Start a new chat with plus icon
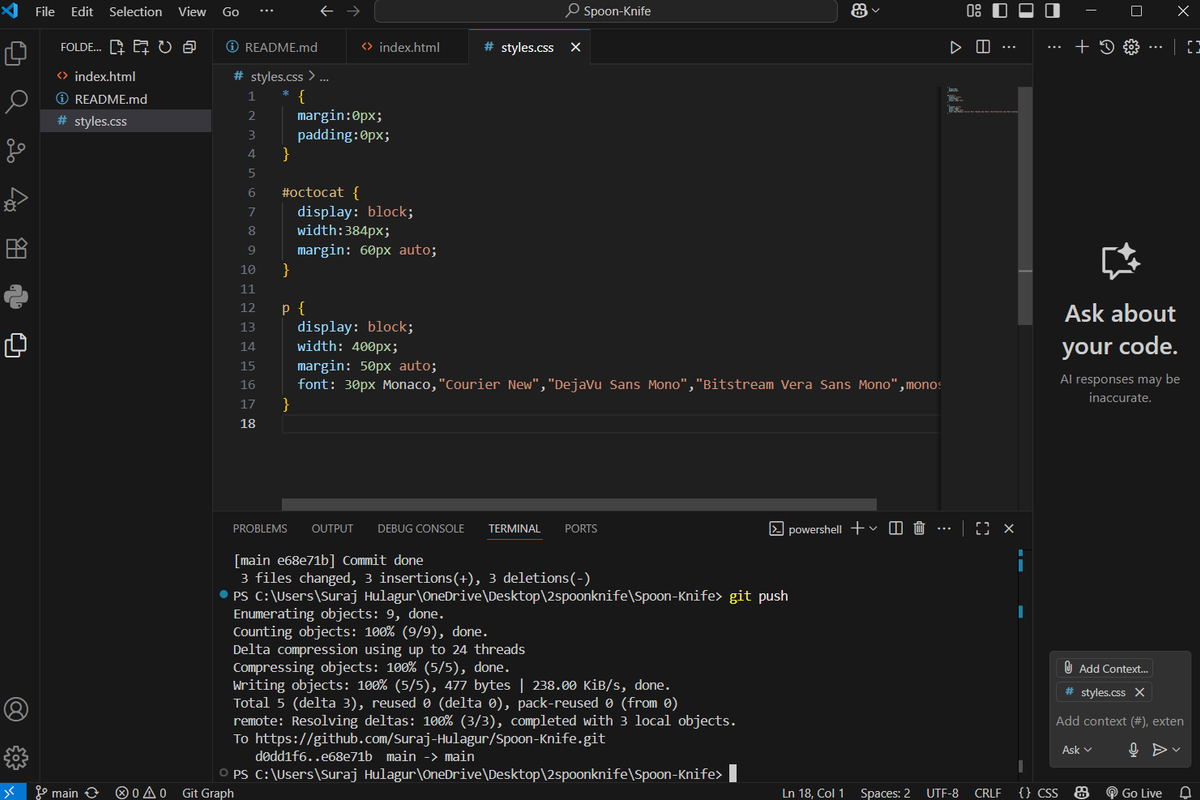Viewport: 1200px width, 800px height. 1082,47
